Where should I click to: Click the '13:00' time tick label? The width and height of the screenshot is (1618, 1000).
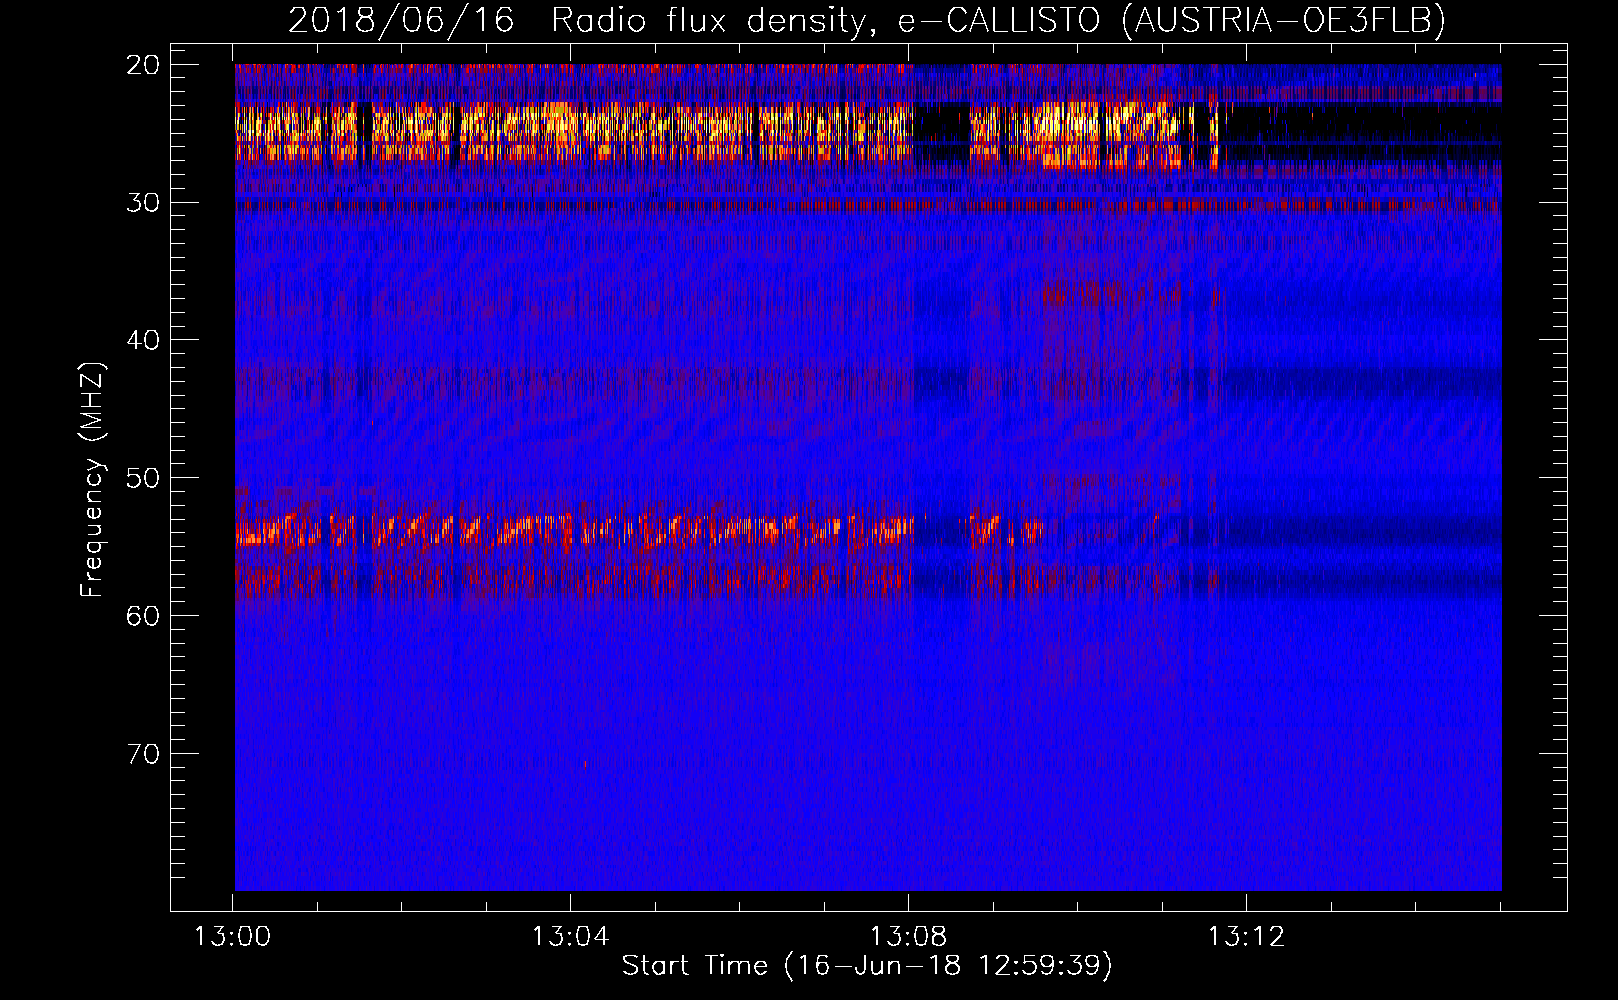pos(233,937)
